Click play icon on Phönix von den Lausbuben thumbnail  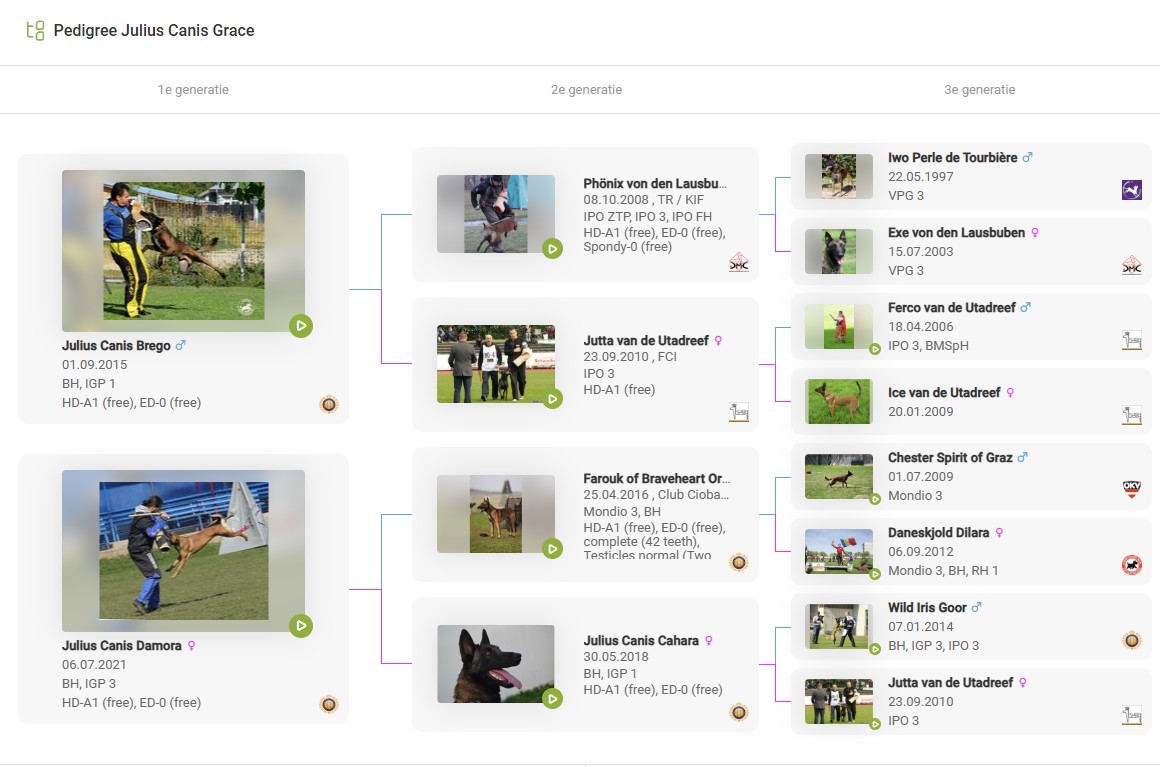point(552,248)
